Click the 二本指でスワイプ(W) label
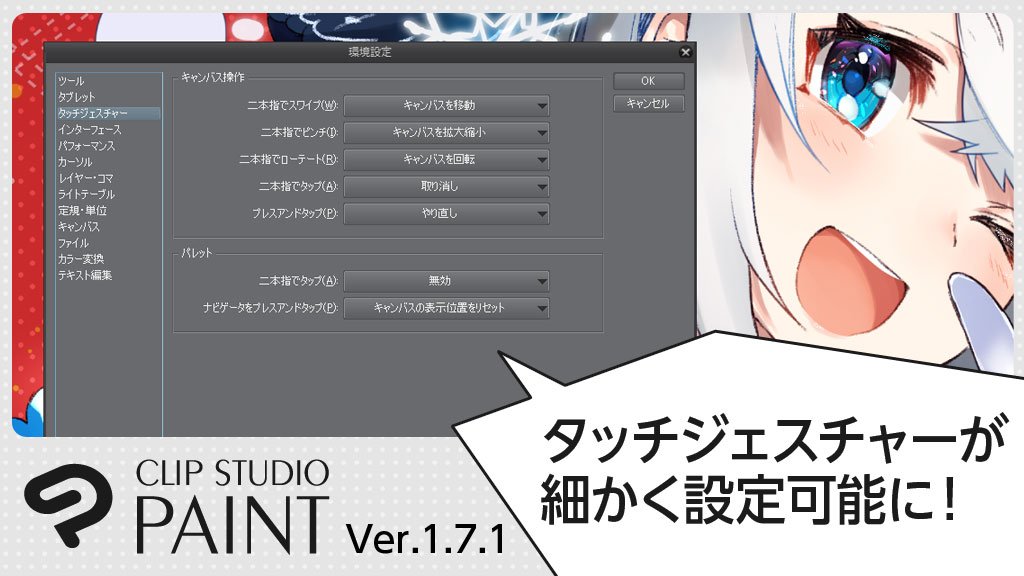Image resolution: width=1024 pixels, height=576 pixels. pyautogui.click(x=292, y=105)
